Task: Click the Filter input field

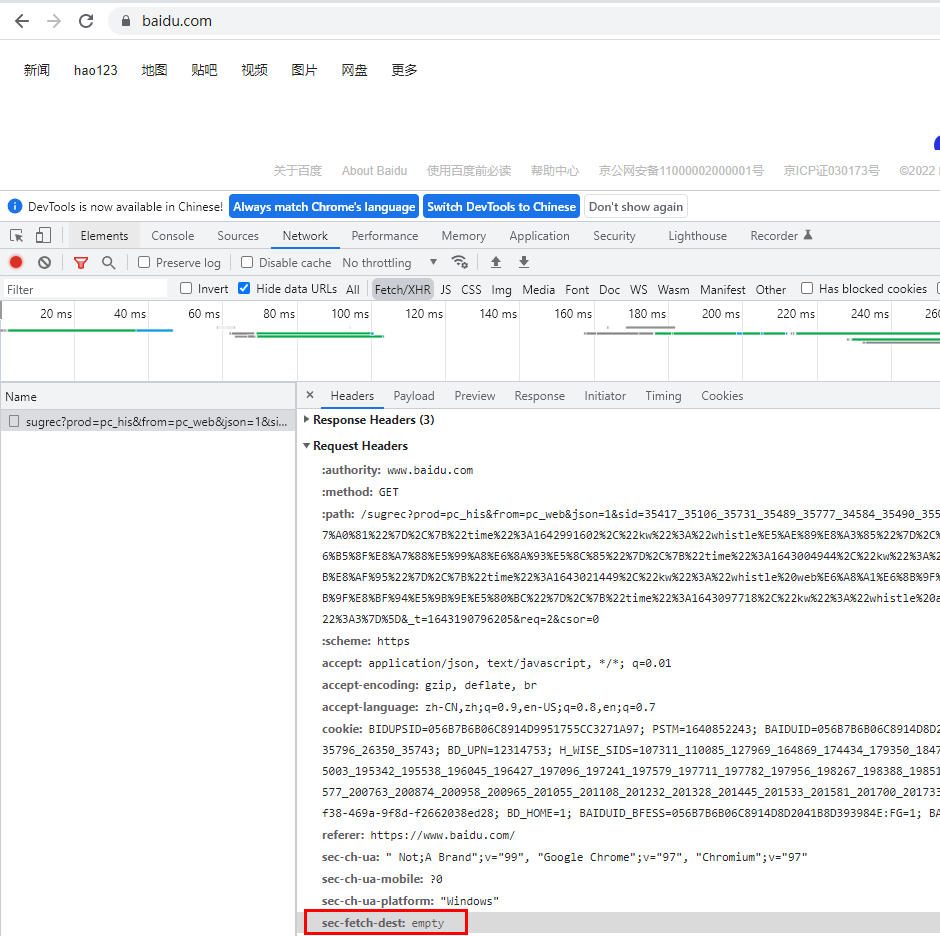Action: (85, 290)
